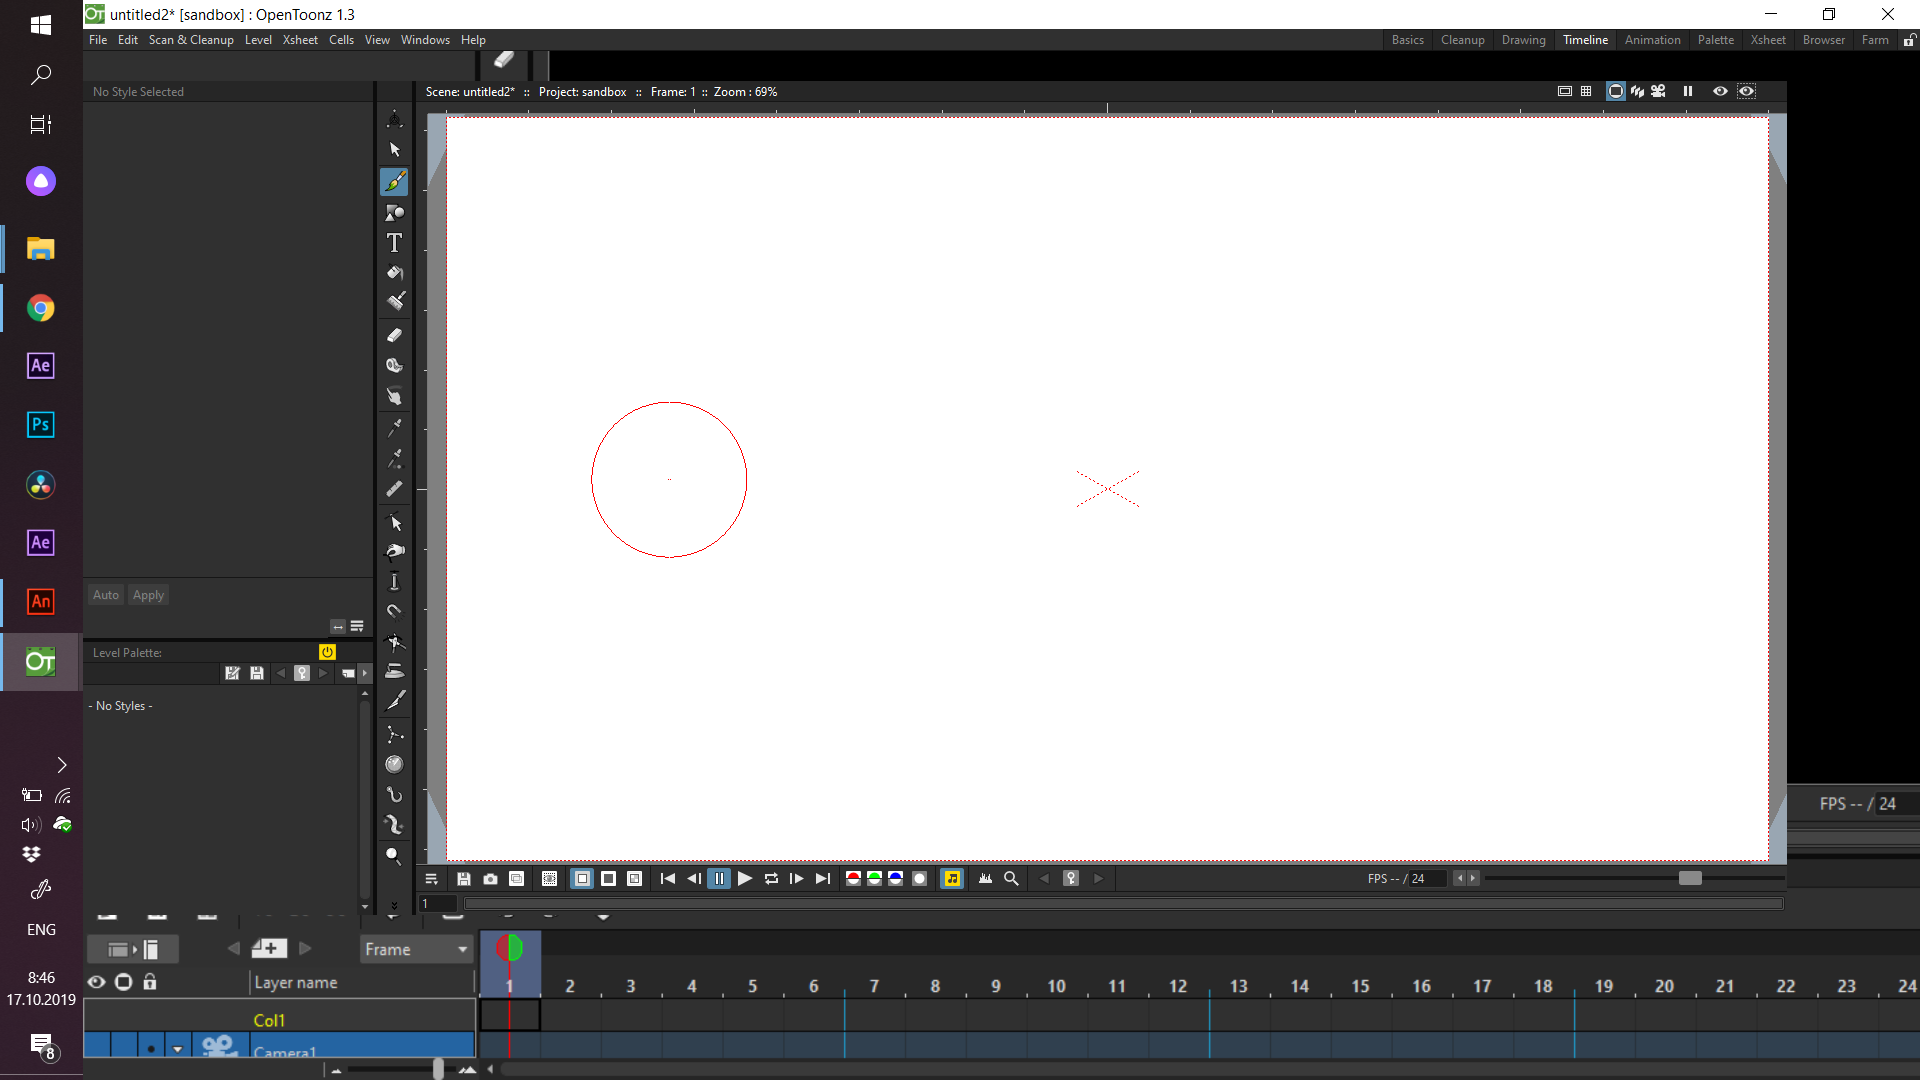Click the FPS playback slider

pyautogui.click(x=1690, y=878)
